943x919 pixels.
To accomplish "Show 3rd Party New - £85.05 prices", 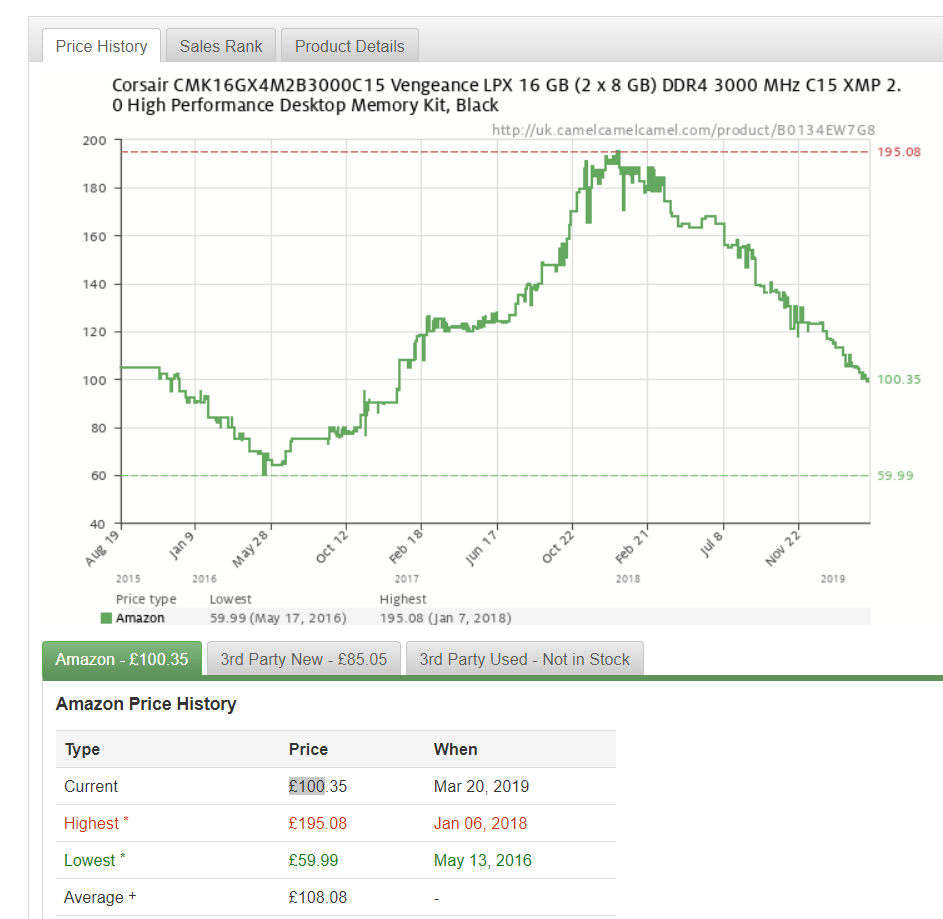I will (x=303, y=659).
